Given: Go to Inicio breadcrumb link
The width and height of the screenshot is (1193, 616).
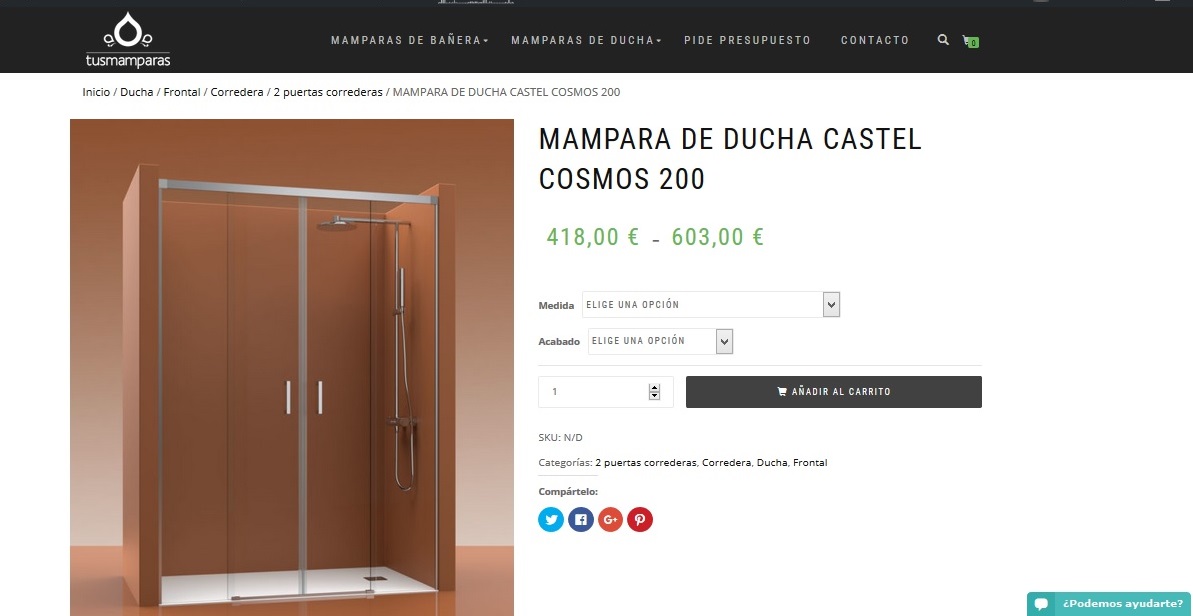Looking at the screenshot, I should coord(96,92).
